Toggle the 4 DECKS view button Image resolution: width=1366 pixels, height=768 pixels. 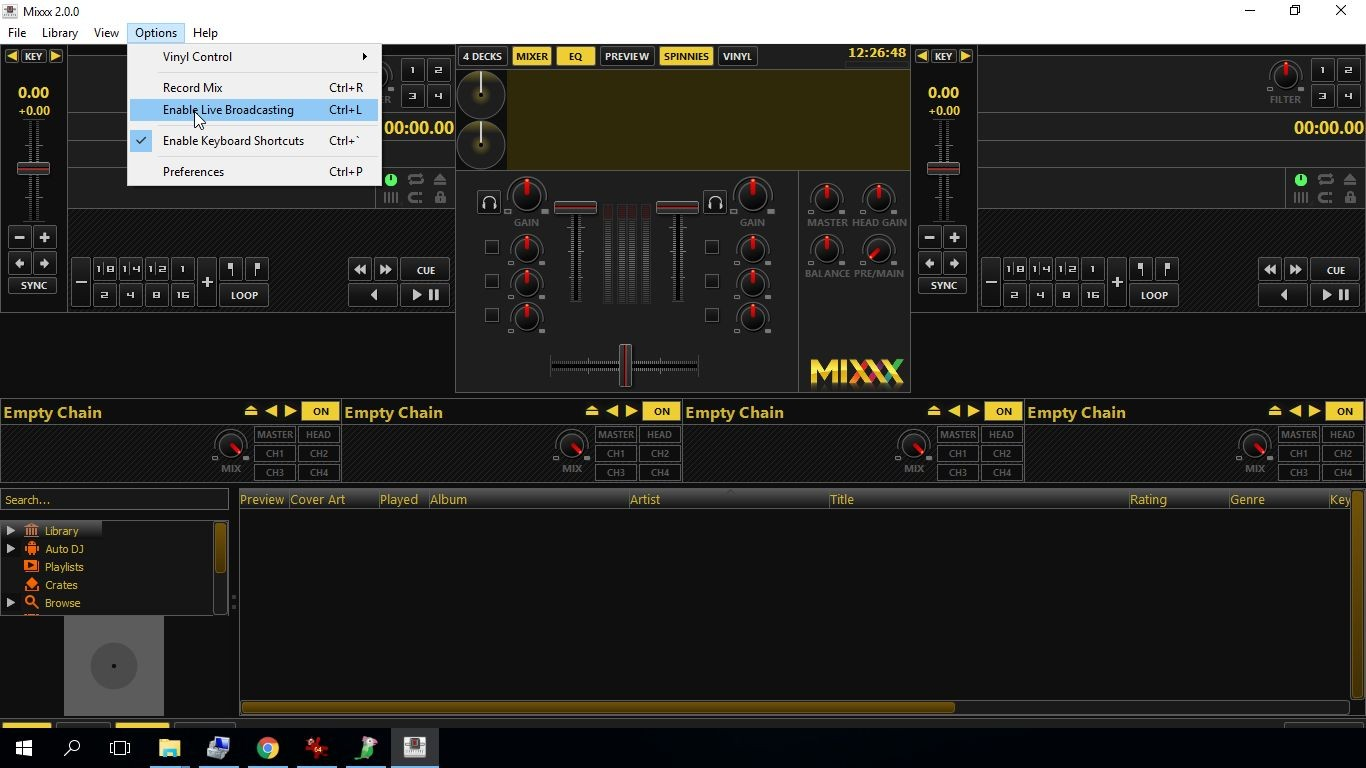[482, 56]
